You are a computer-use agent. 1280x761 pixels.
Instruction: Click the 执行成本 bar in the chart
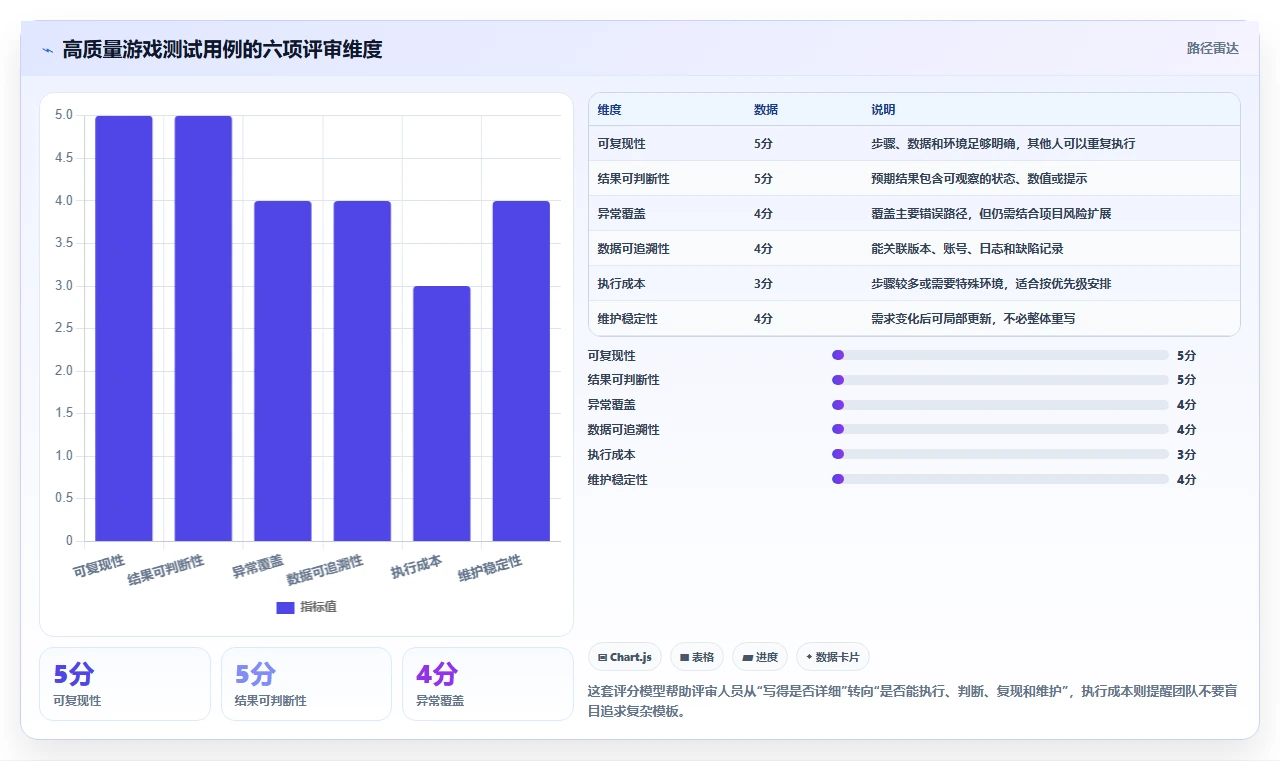click(442, 413)
